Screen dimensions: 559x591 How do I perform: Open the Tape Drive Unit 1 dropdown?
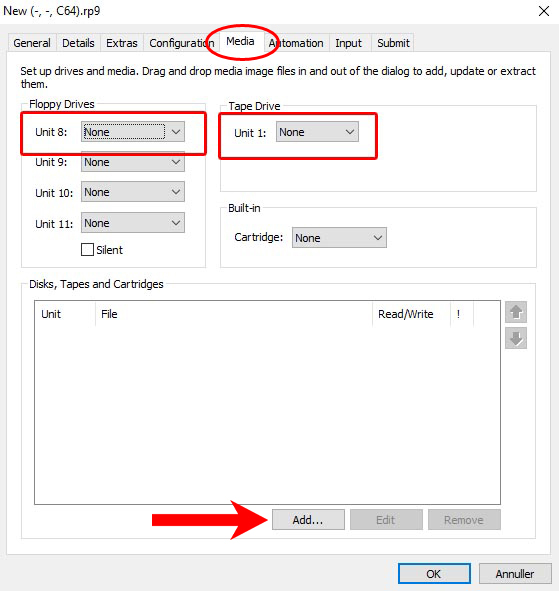tap(317, 132)
